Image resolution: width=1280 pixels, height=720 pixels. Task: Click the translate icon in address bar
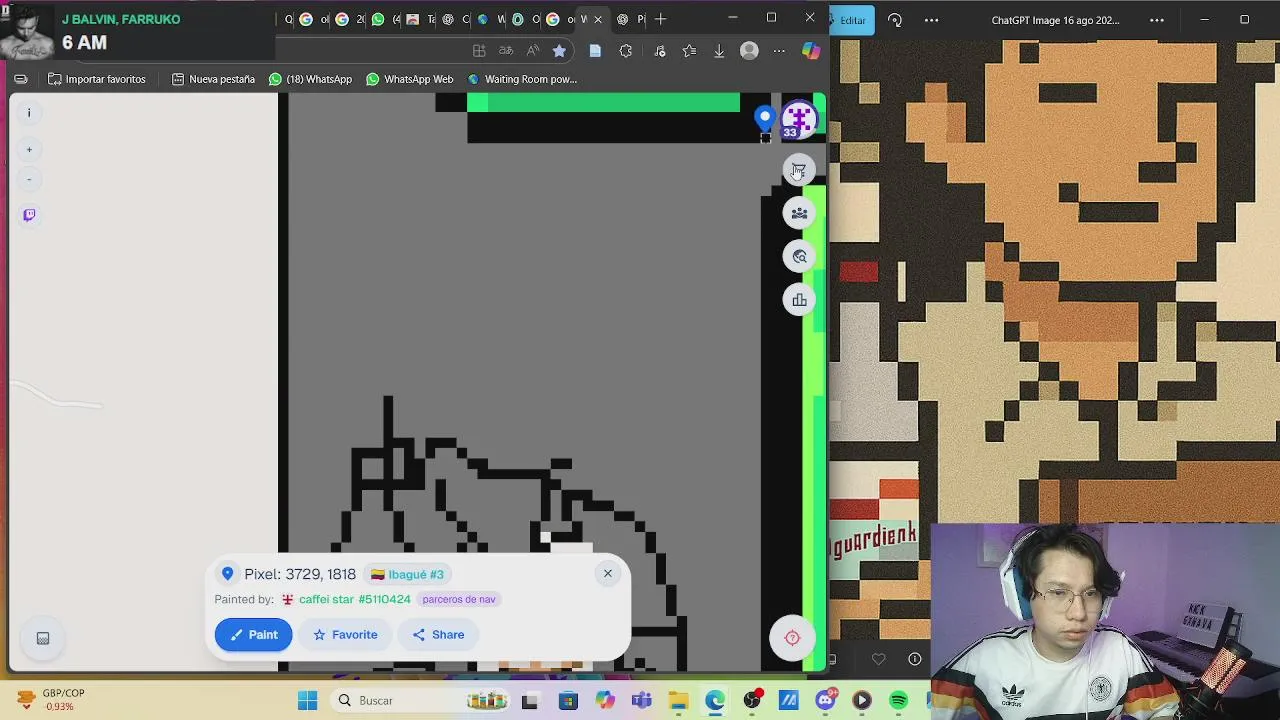[x=506, y=51]
